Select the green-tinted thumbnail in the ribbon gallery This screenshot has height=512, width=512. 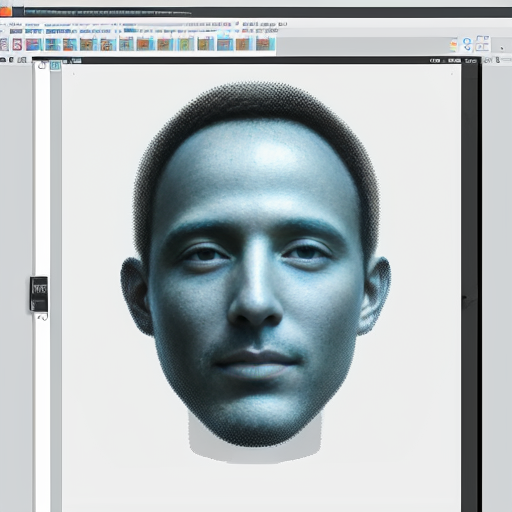186,44
